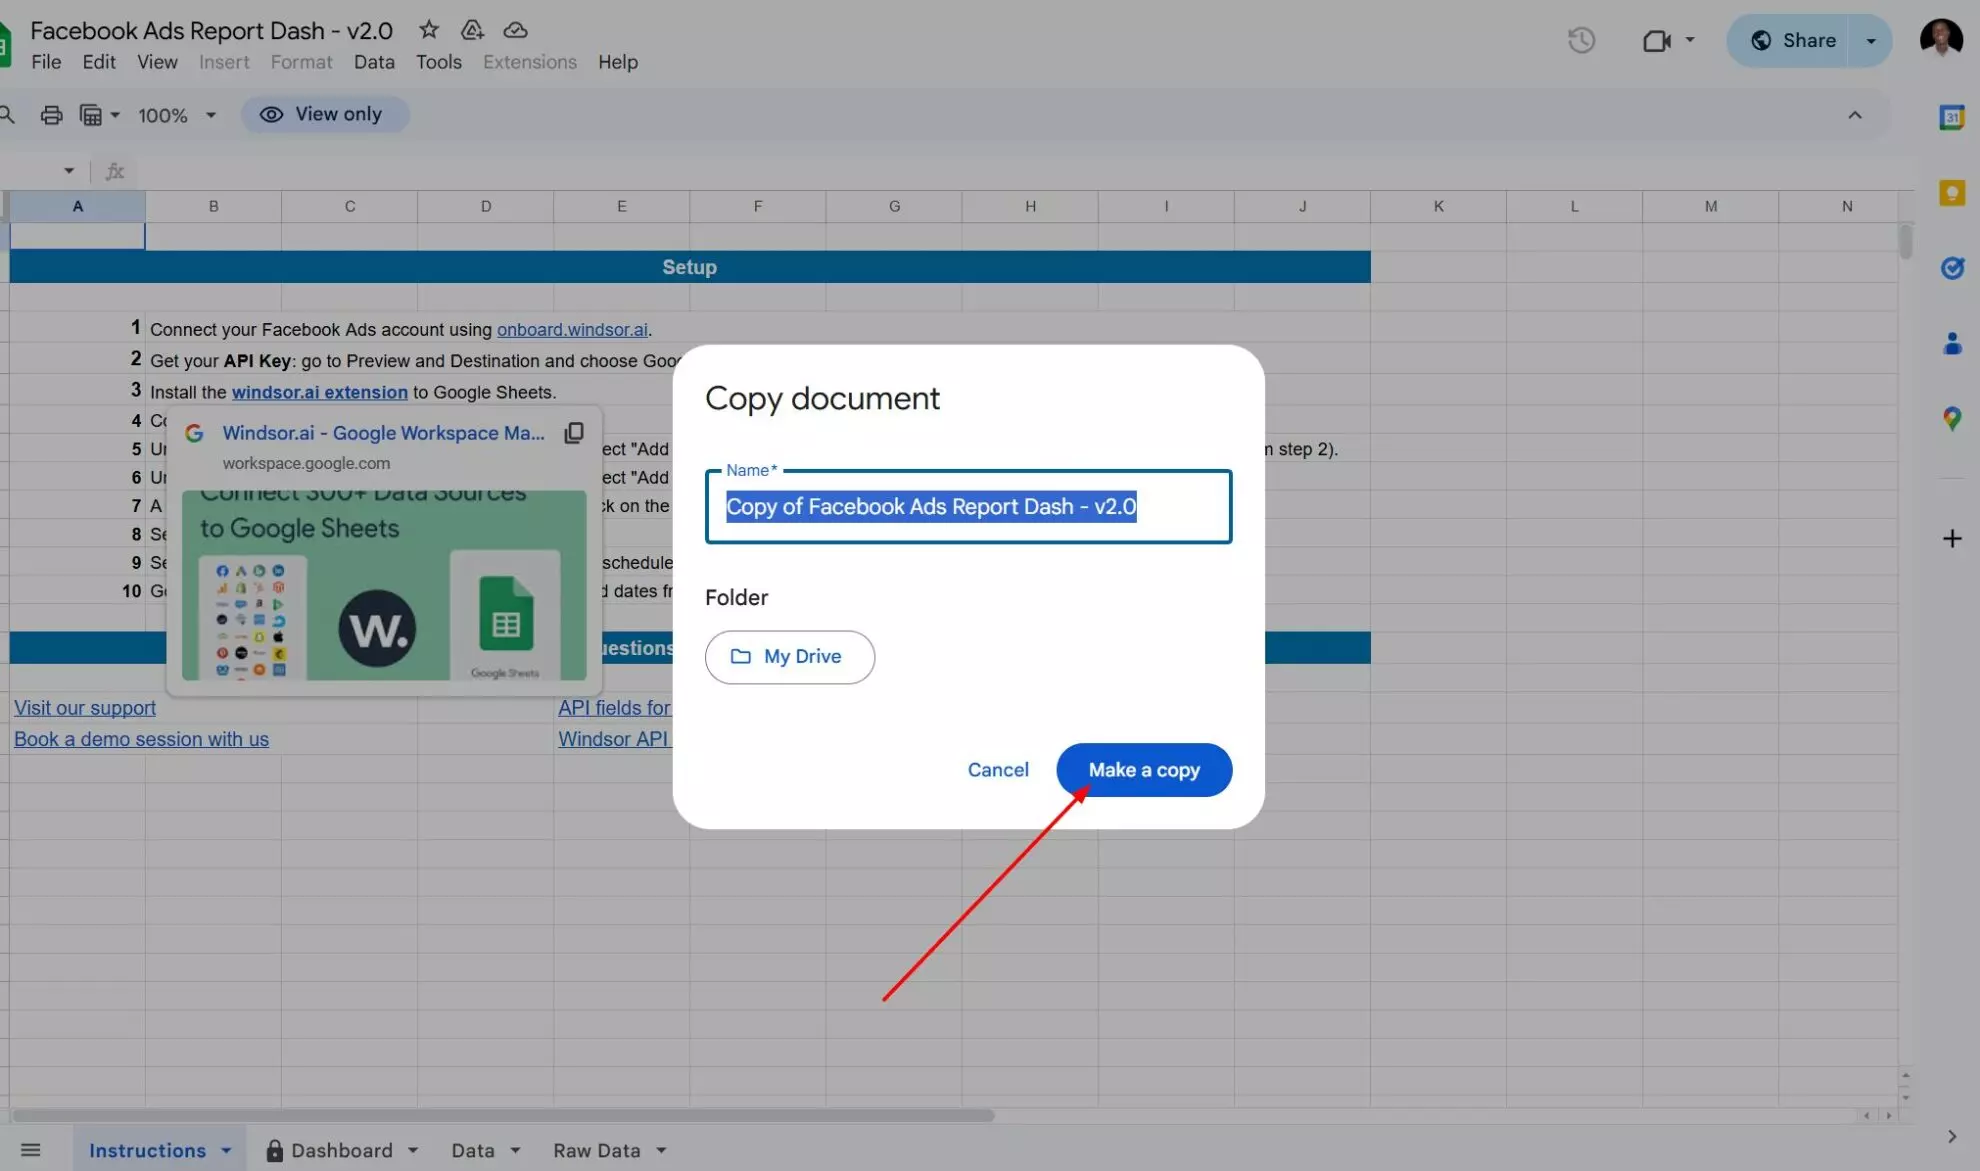Open the Data tab menu arrow
The image size is (1980, 1171).
pyautogui.click(x=515, y=1151)
